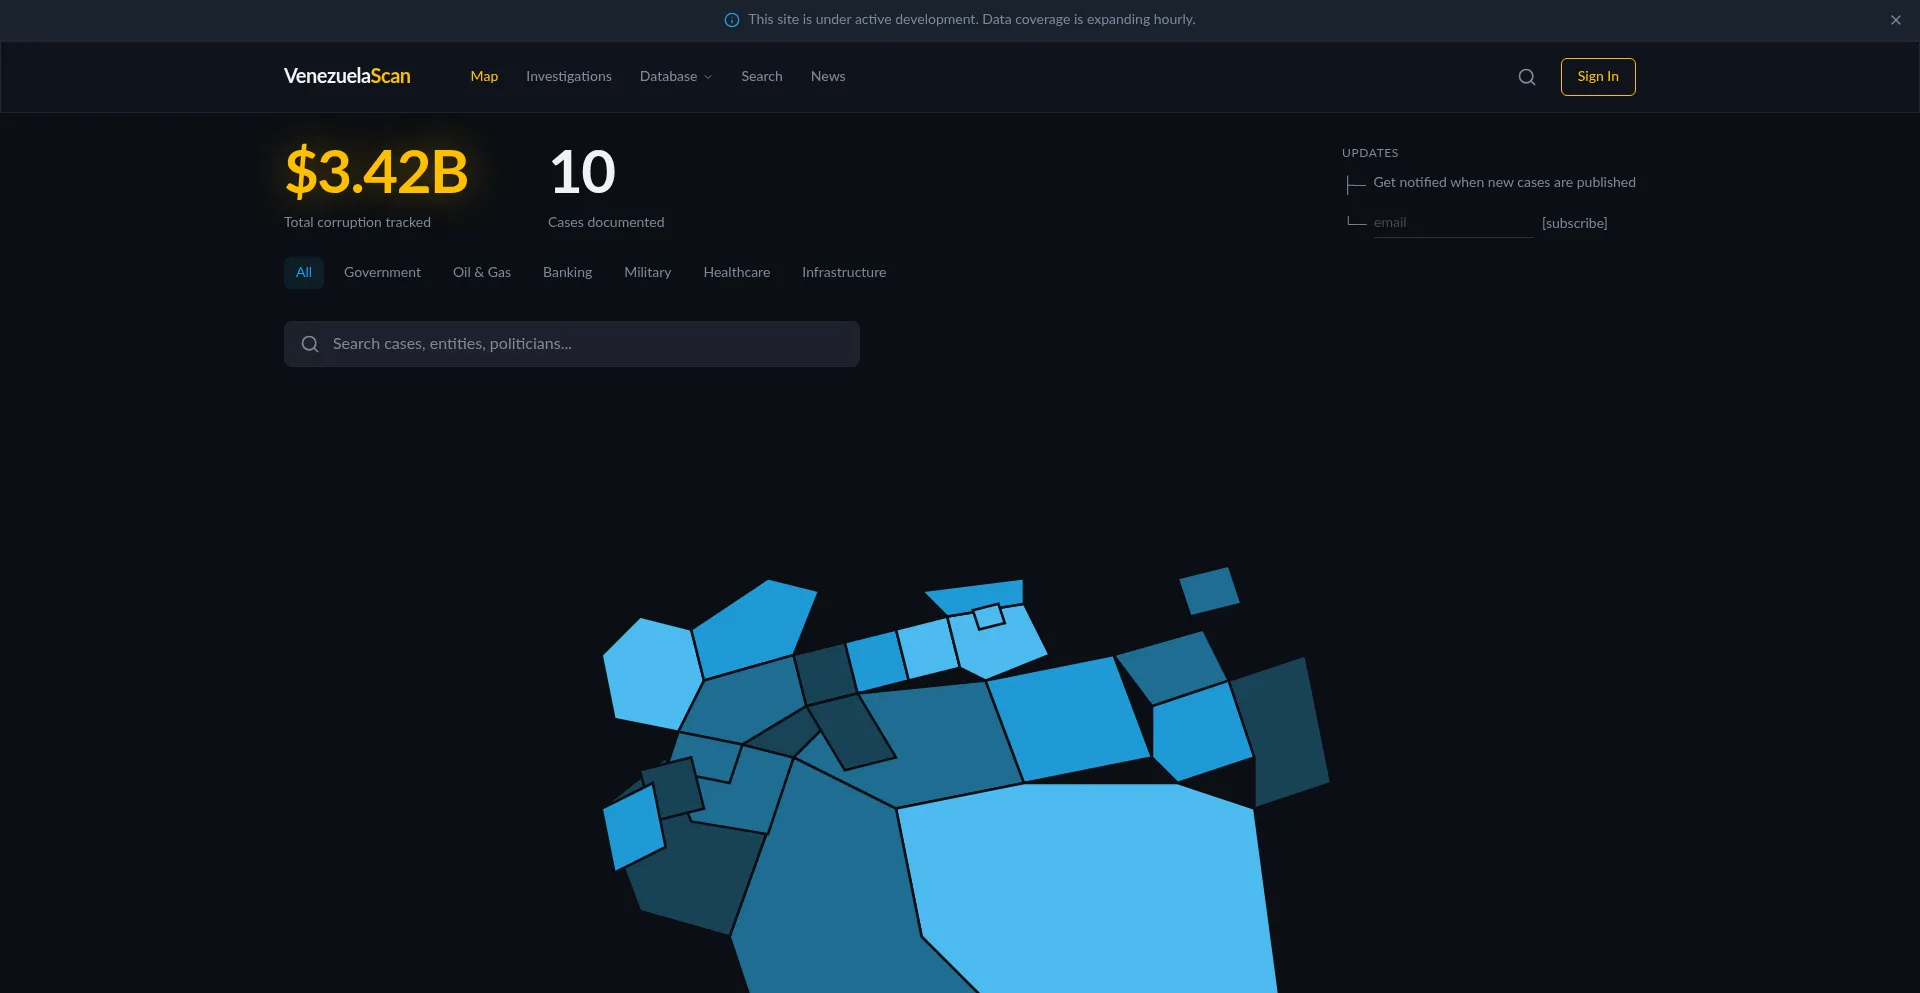Screen dimensions: 1920x993
Task: Click the info icon in announcement banner
Action: [x=732, y=20]
